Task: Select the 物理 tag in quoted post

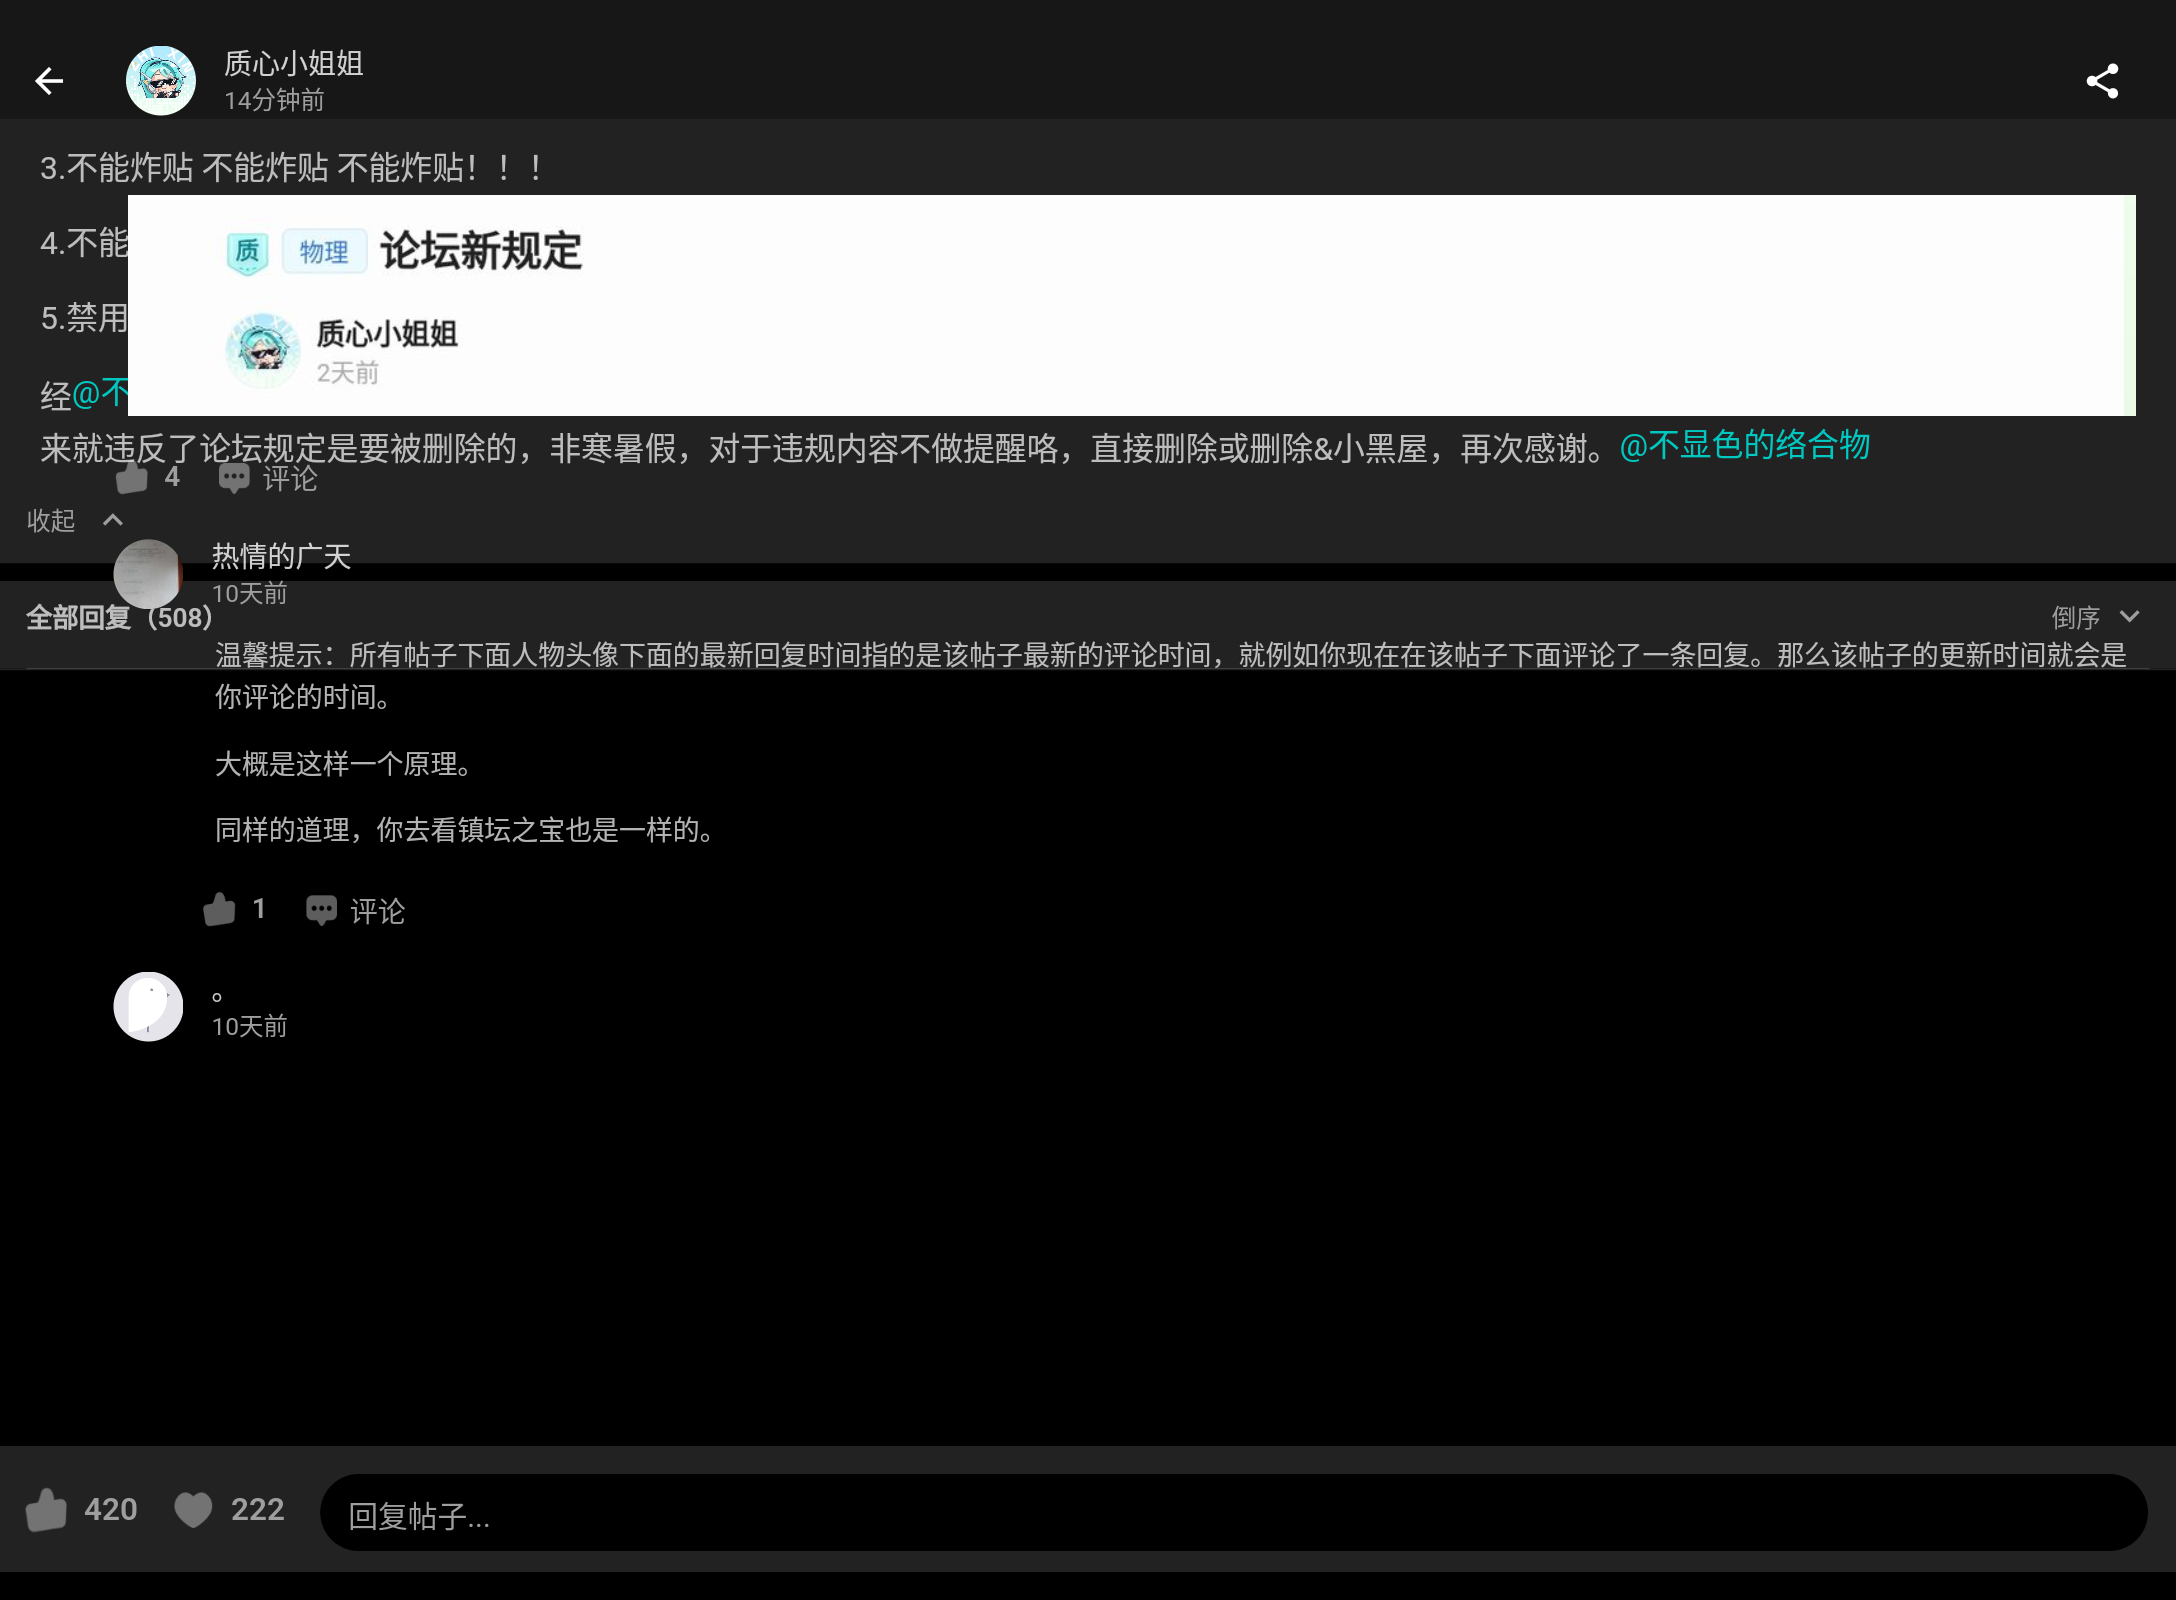Action: coord(324,251)
